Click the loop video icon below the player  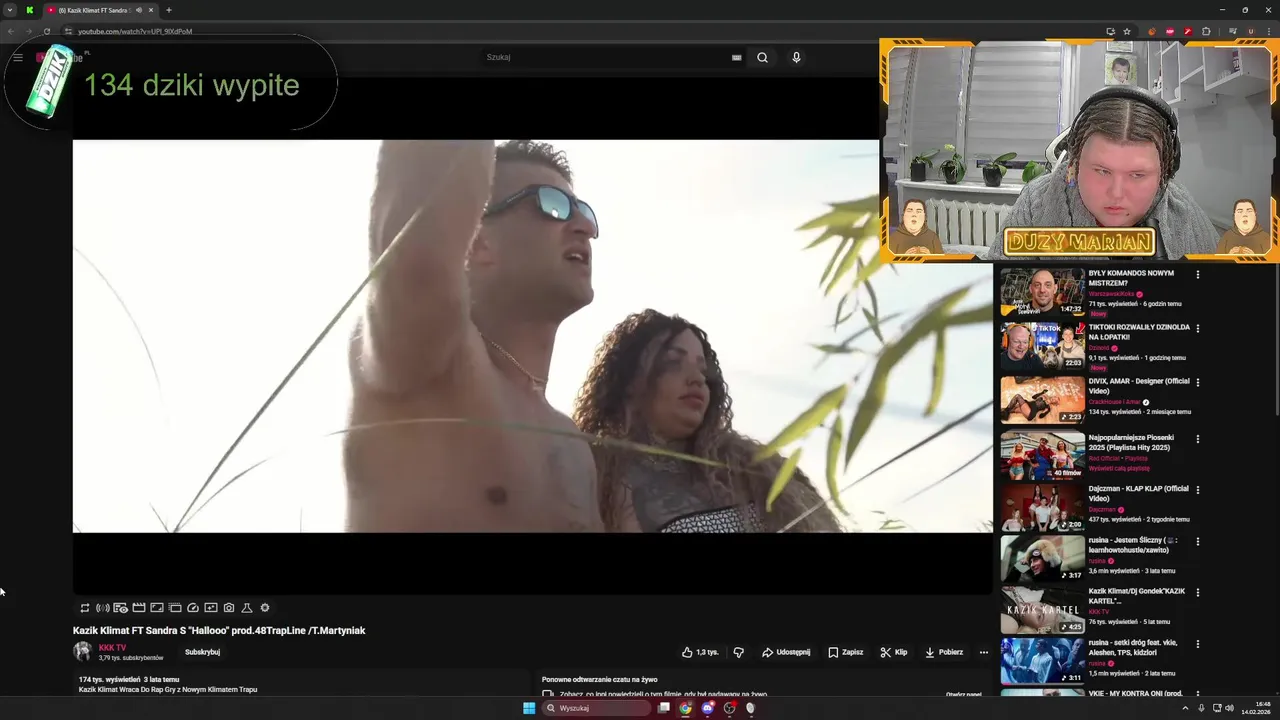click(x=85, y=608)
